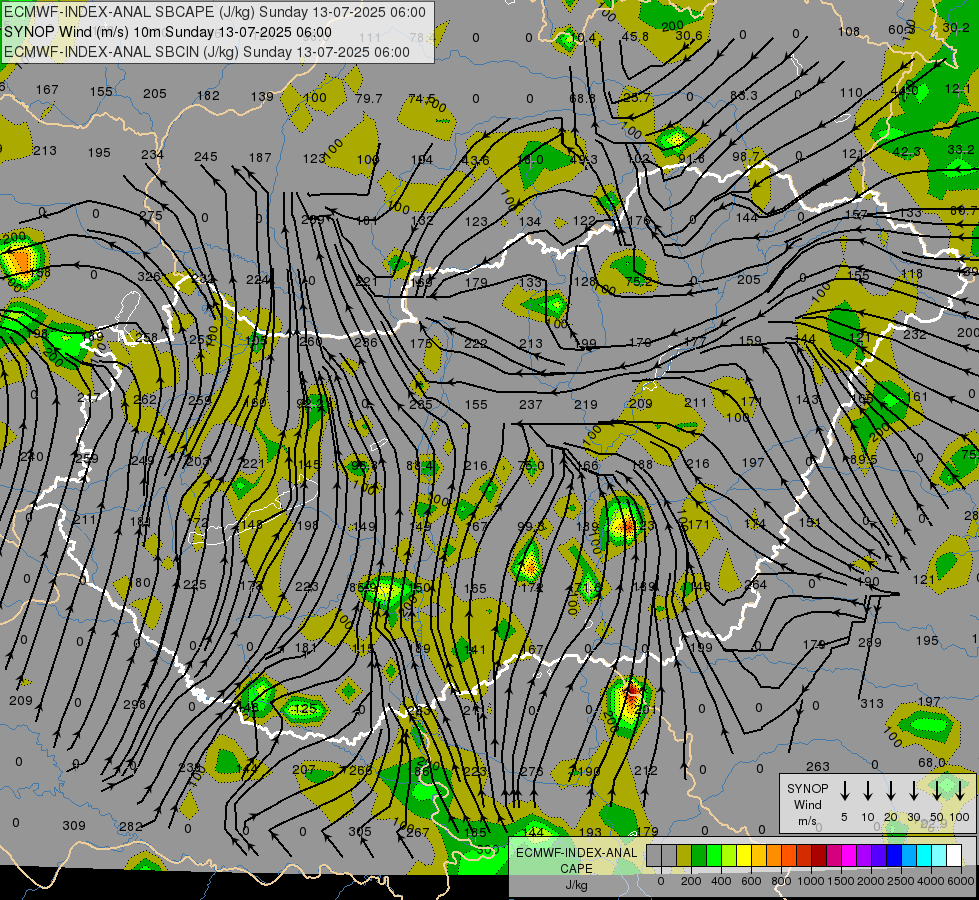
Task: Click the map value '326'
Action: tap(149, 277)
